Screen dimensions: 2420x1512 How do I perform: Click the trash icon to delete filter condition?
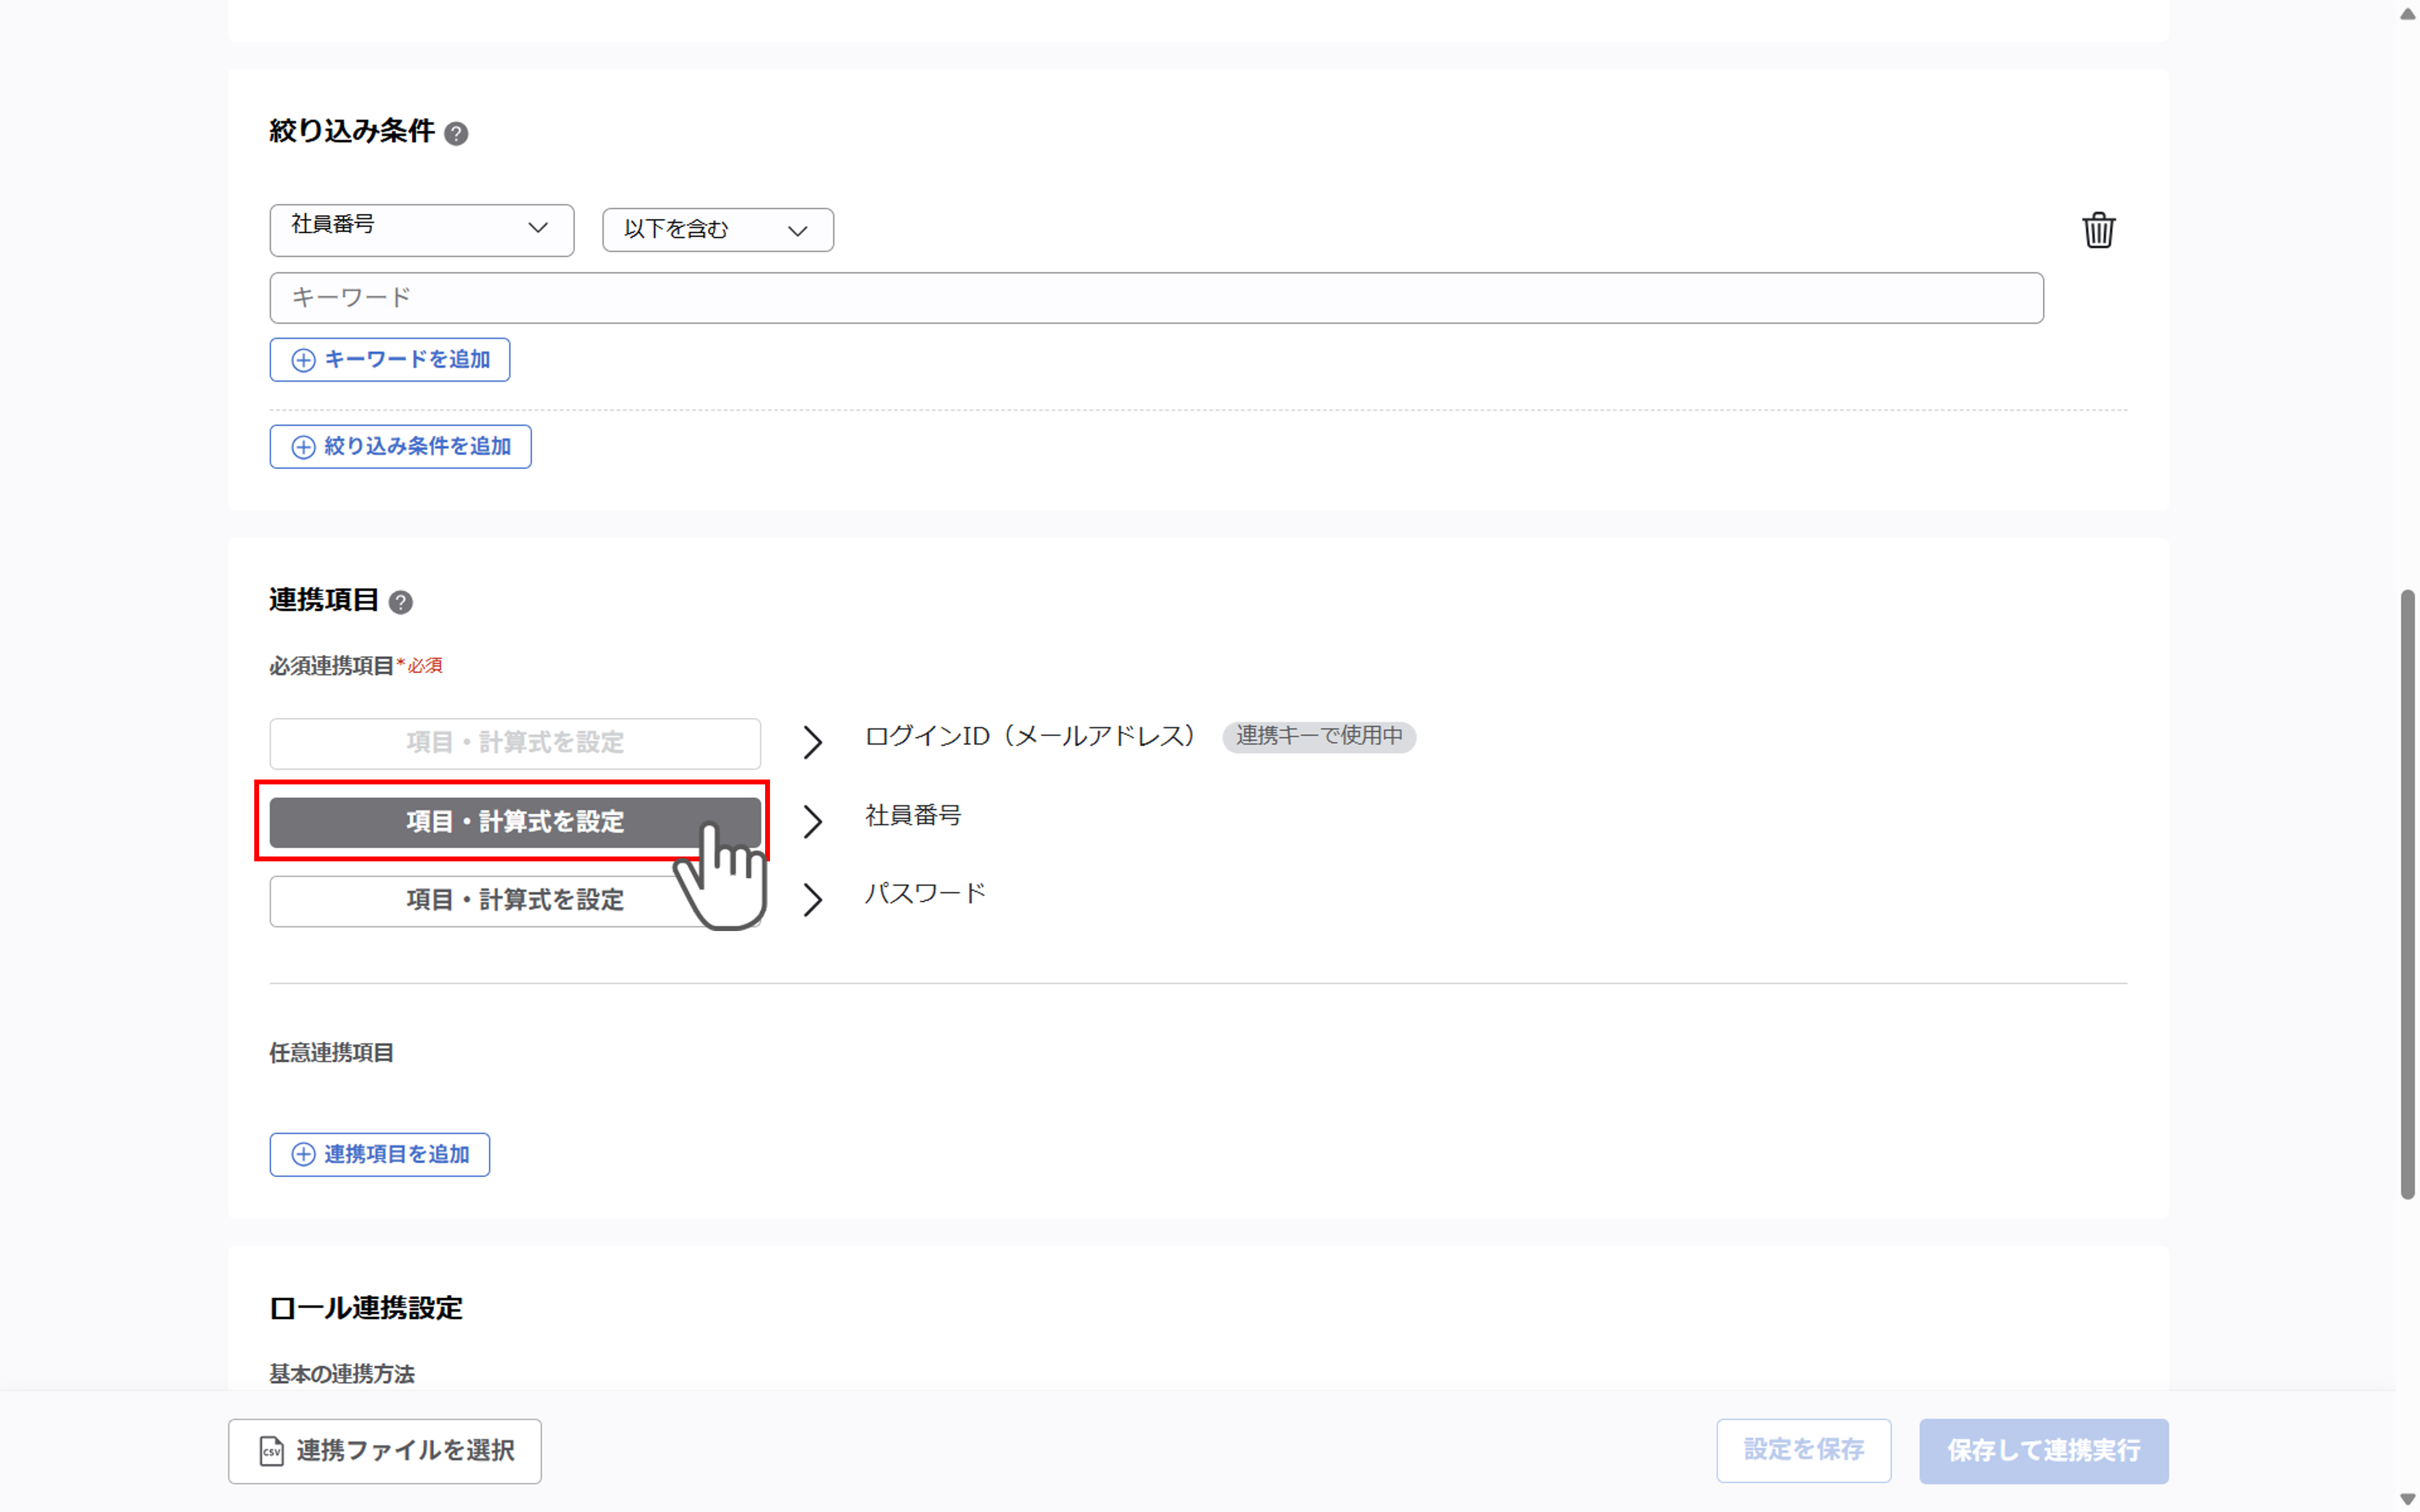[x=2098, y=230]
